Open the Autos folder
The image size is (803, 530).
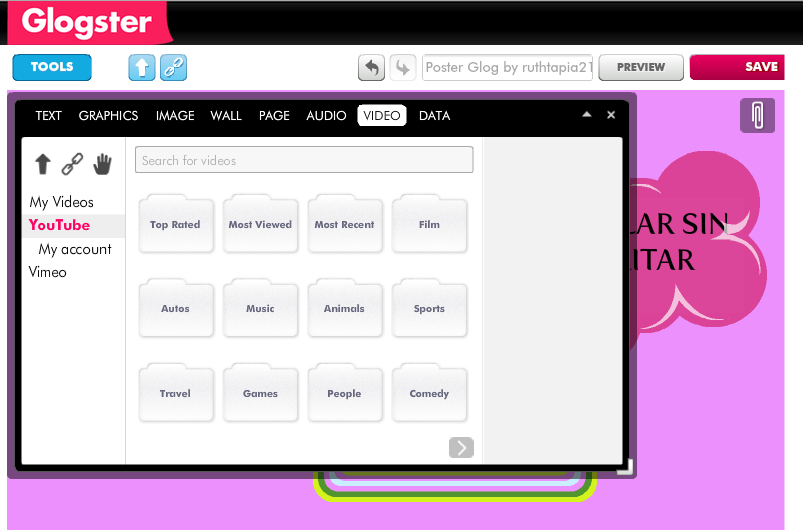[176, 308]
